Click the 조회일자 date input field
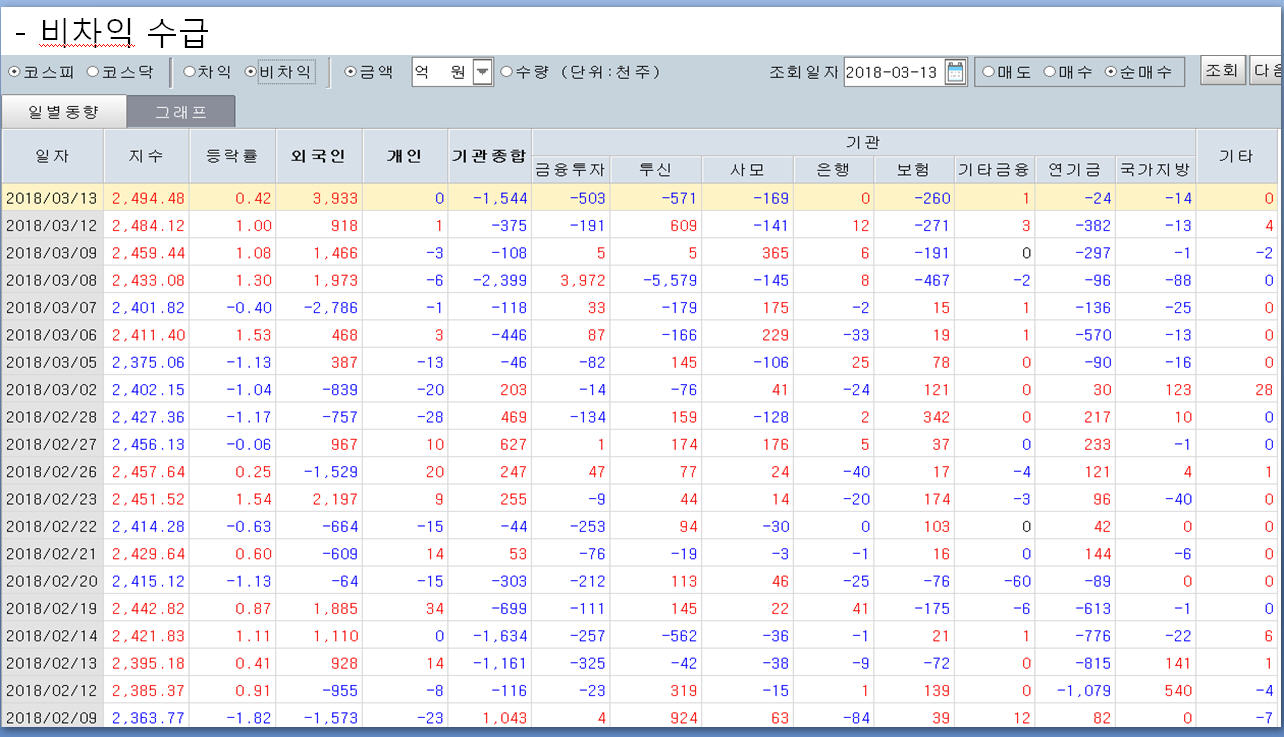 point(892,72)
